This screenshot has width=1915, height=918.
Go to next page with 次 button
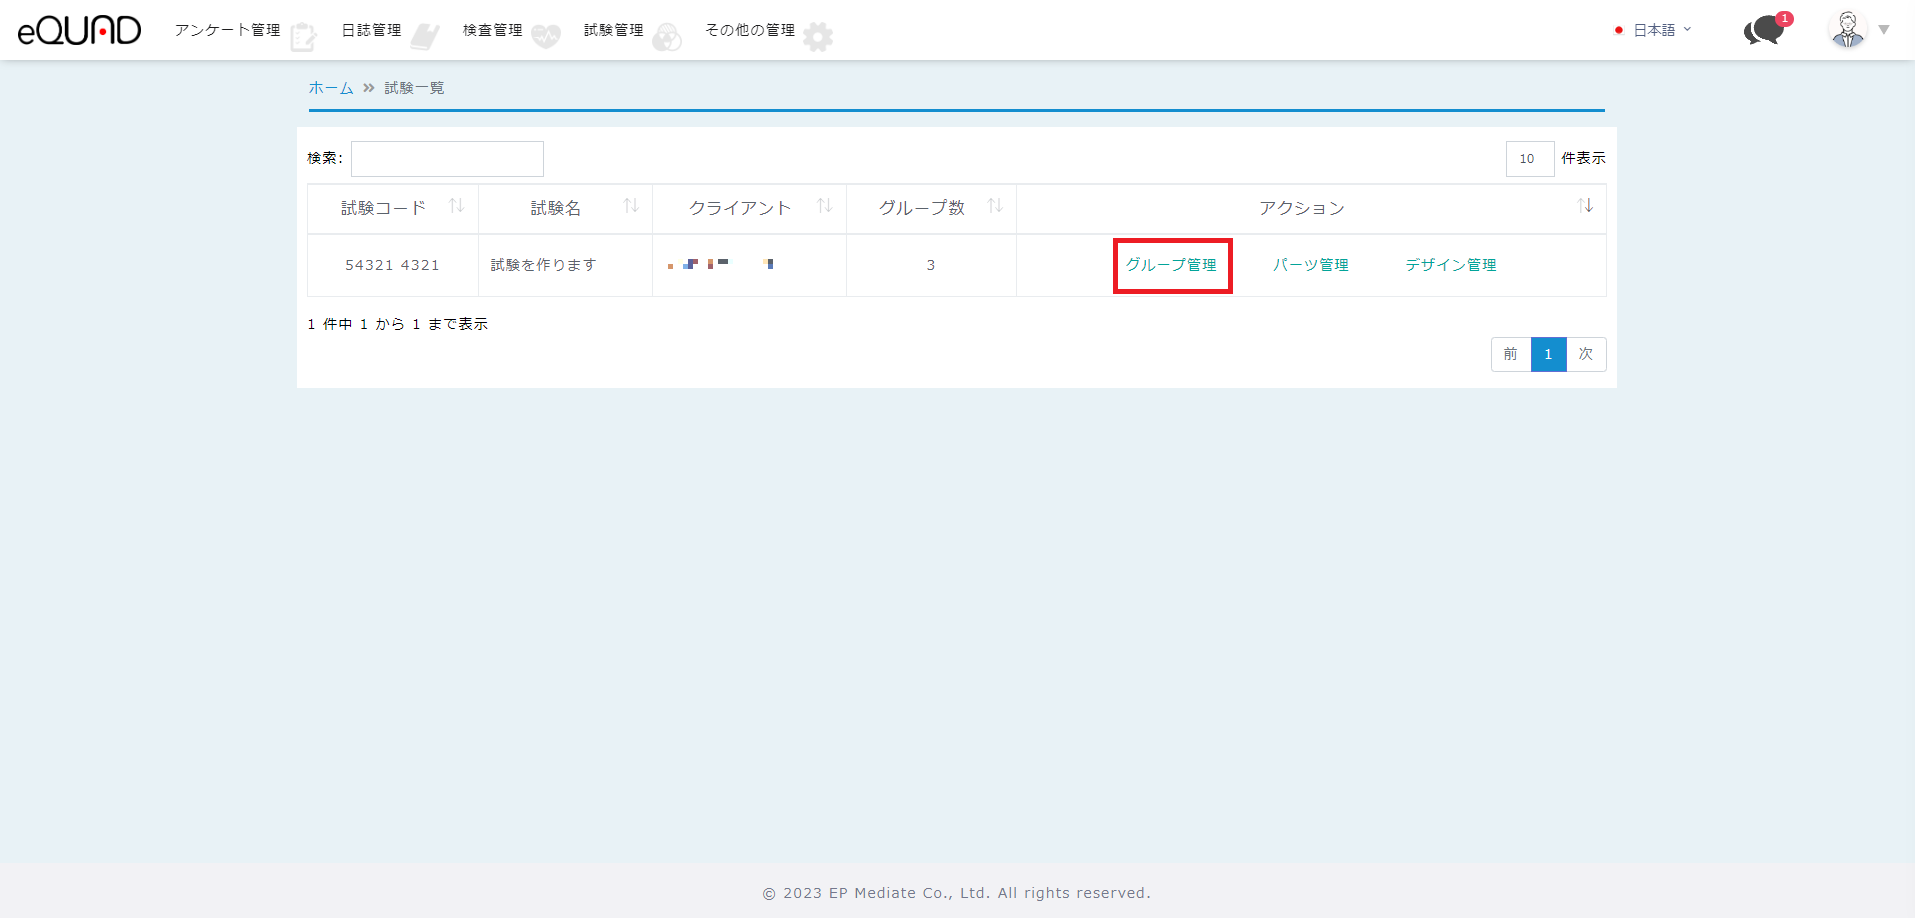1586,354
